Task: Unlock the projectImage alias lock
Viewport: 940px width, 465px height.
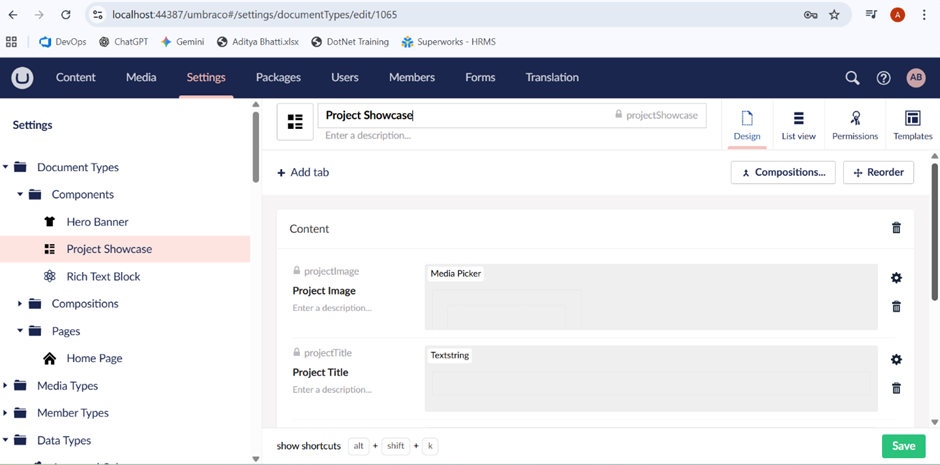Action: point(297,271)
